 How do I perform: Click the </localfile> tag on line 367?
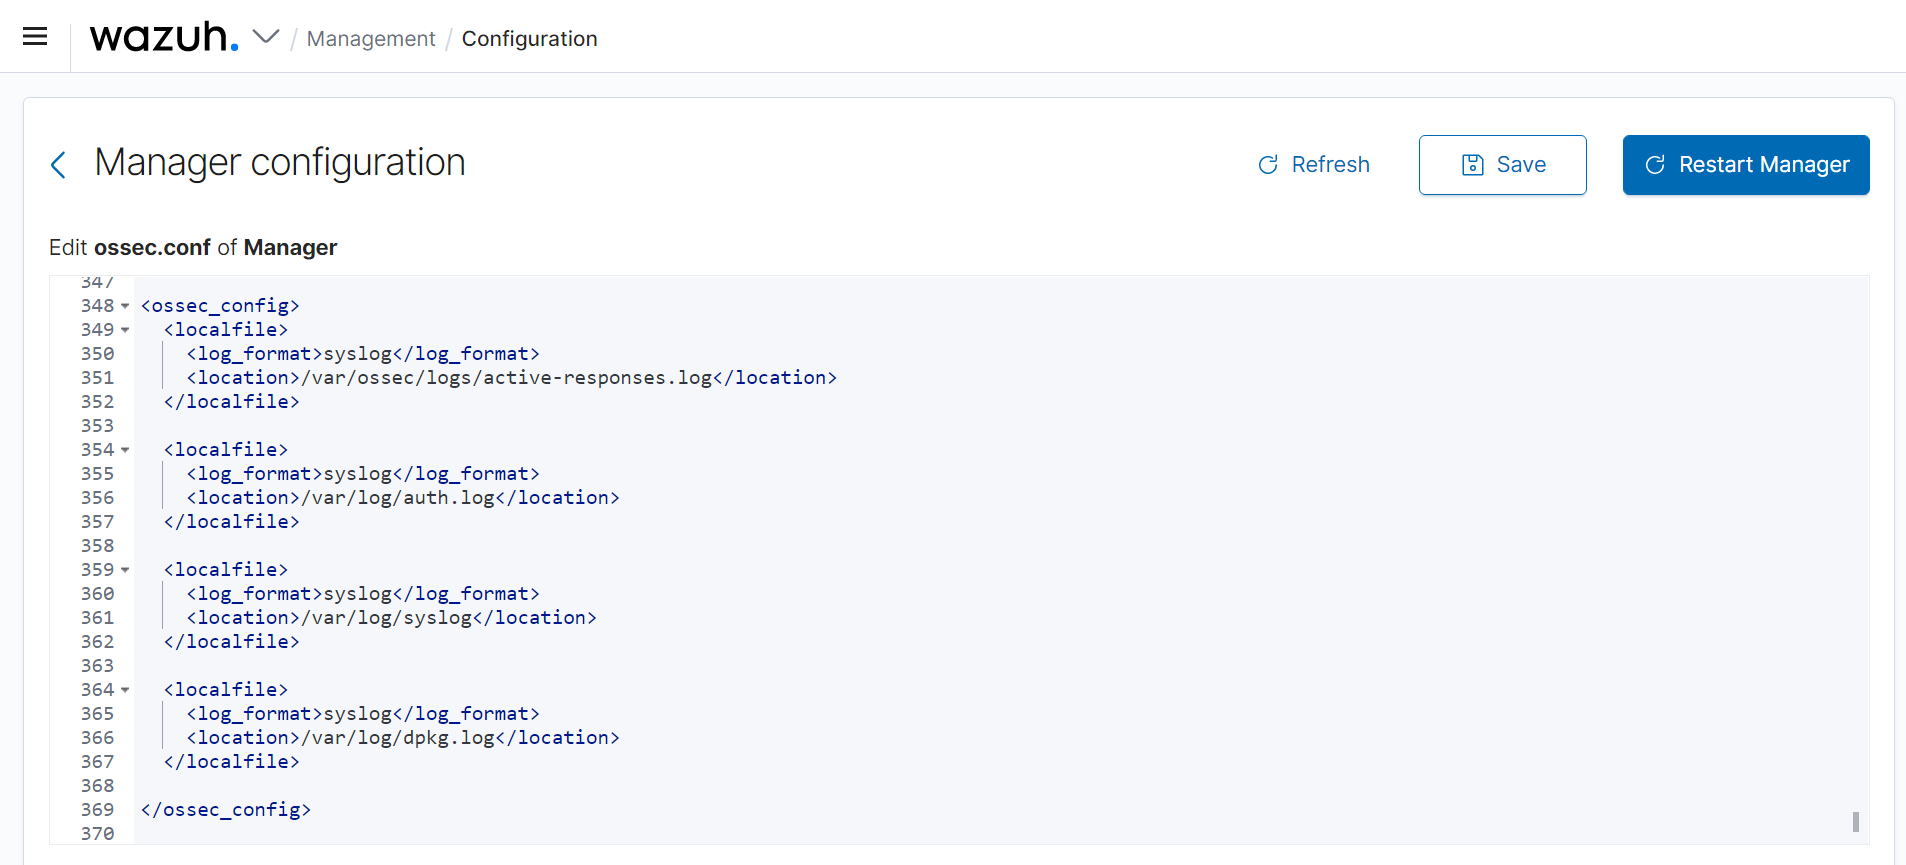pyautogui.click(x=232, y=762)
